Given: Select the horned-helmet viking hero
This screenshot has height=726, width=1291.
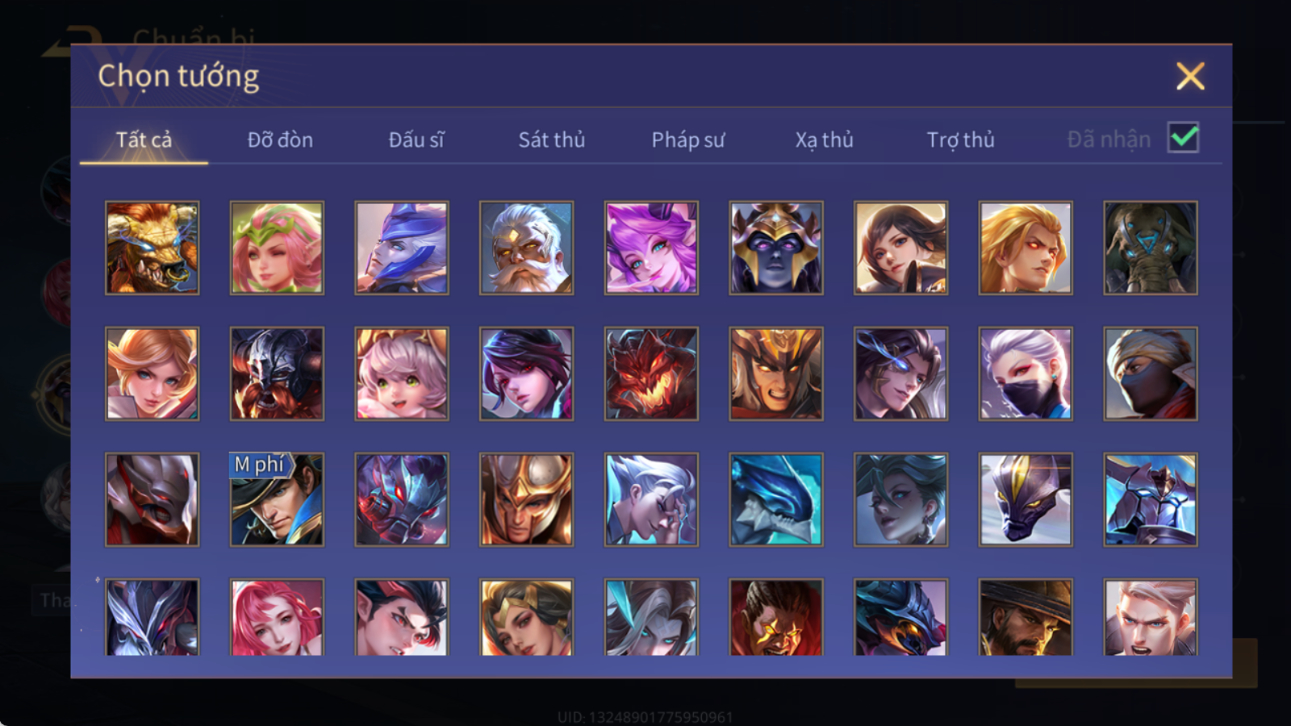Looking at the screenshot, I should [277, 374].
